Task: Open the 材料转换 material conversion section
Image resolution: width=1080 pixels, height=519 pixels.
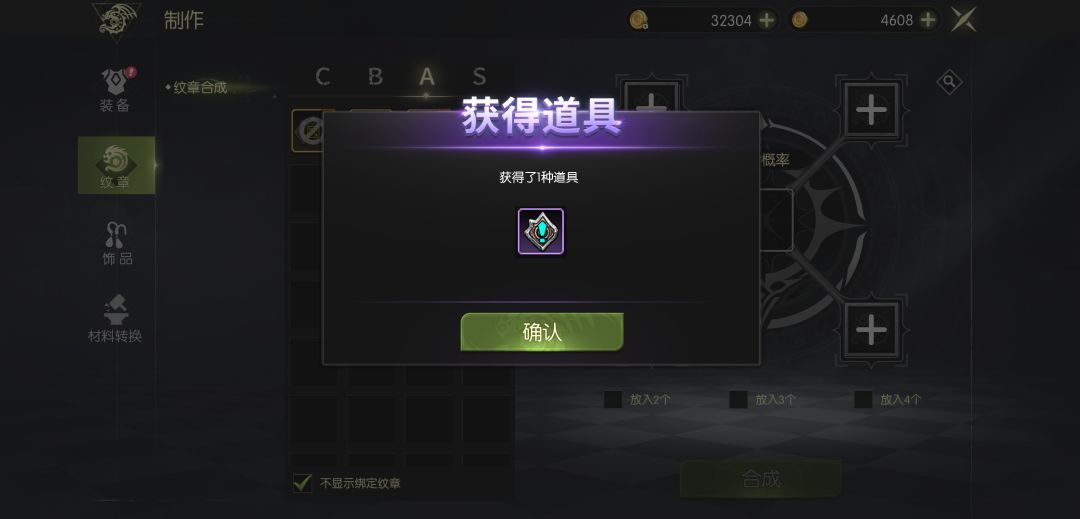Action: click(116, 319)
